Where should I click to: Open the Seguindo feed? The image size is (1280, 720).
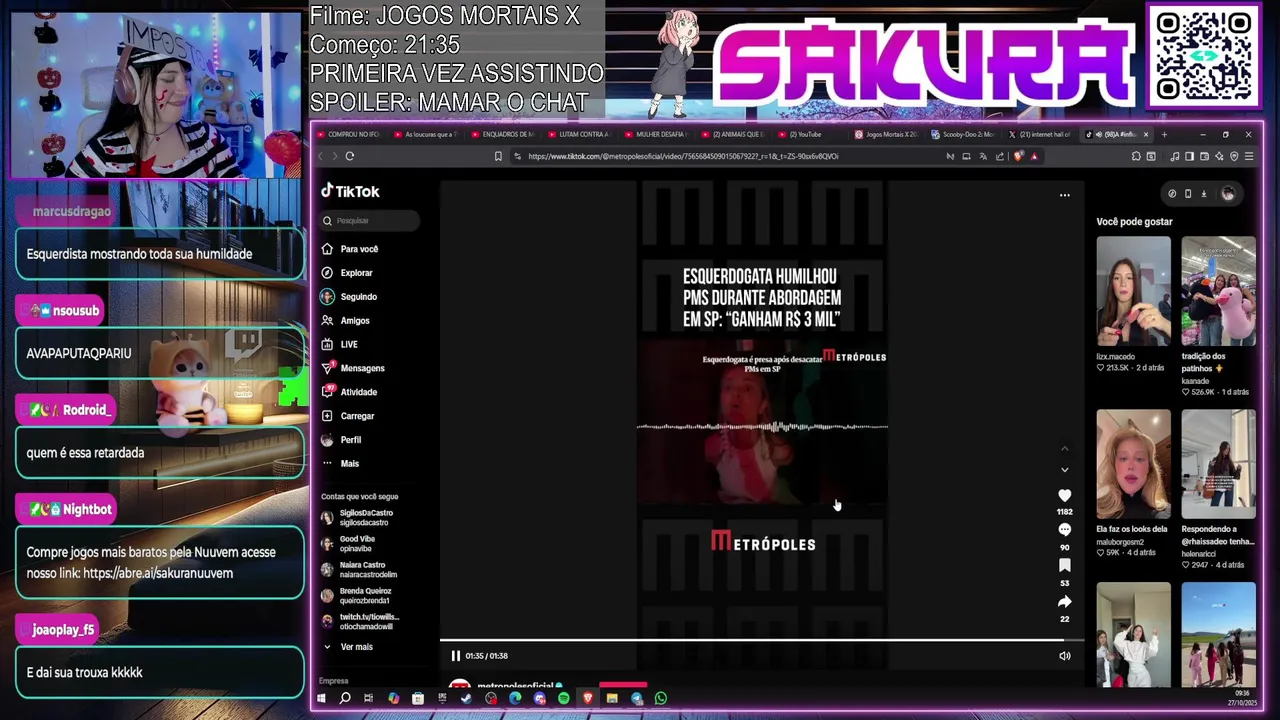(x=349, y=297)
